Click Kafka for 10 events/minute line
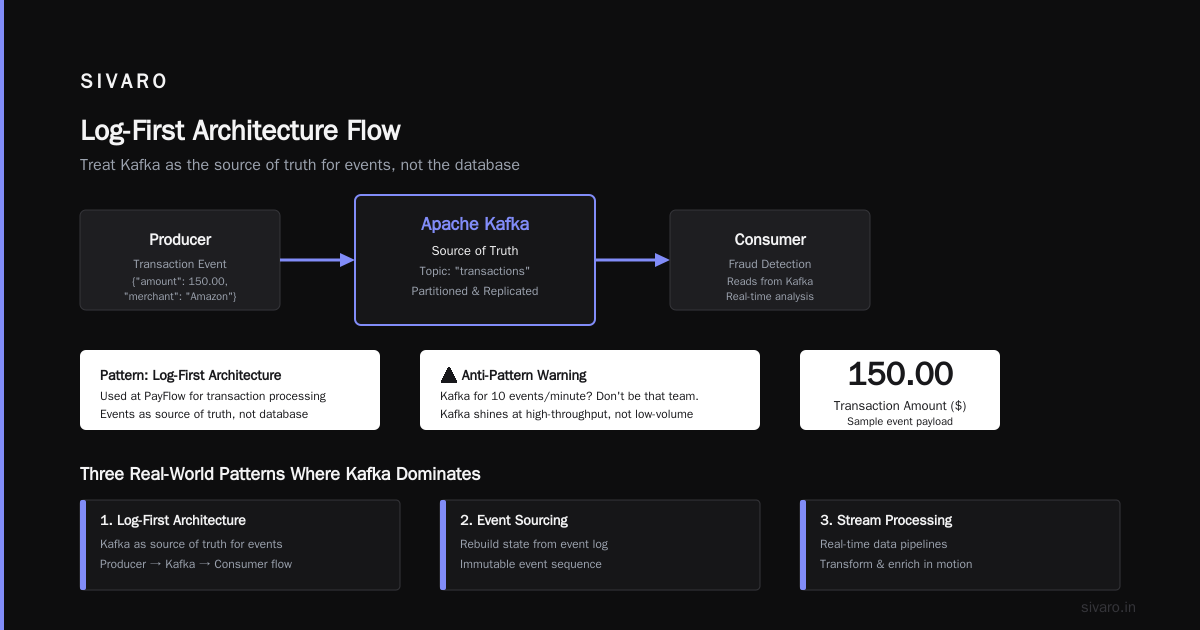 (x=569, y=396)
